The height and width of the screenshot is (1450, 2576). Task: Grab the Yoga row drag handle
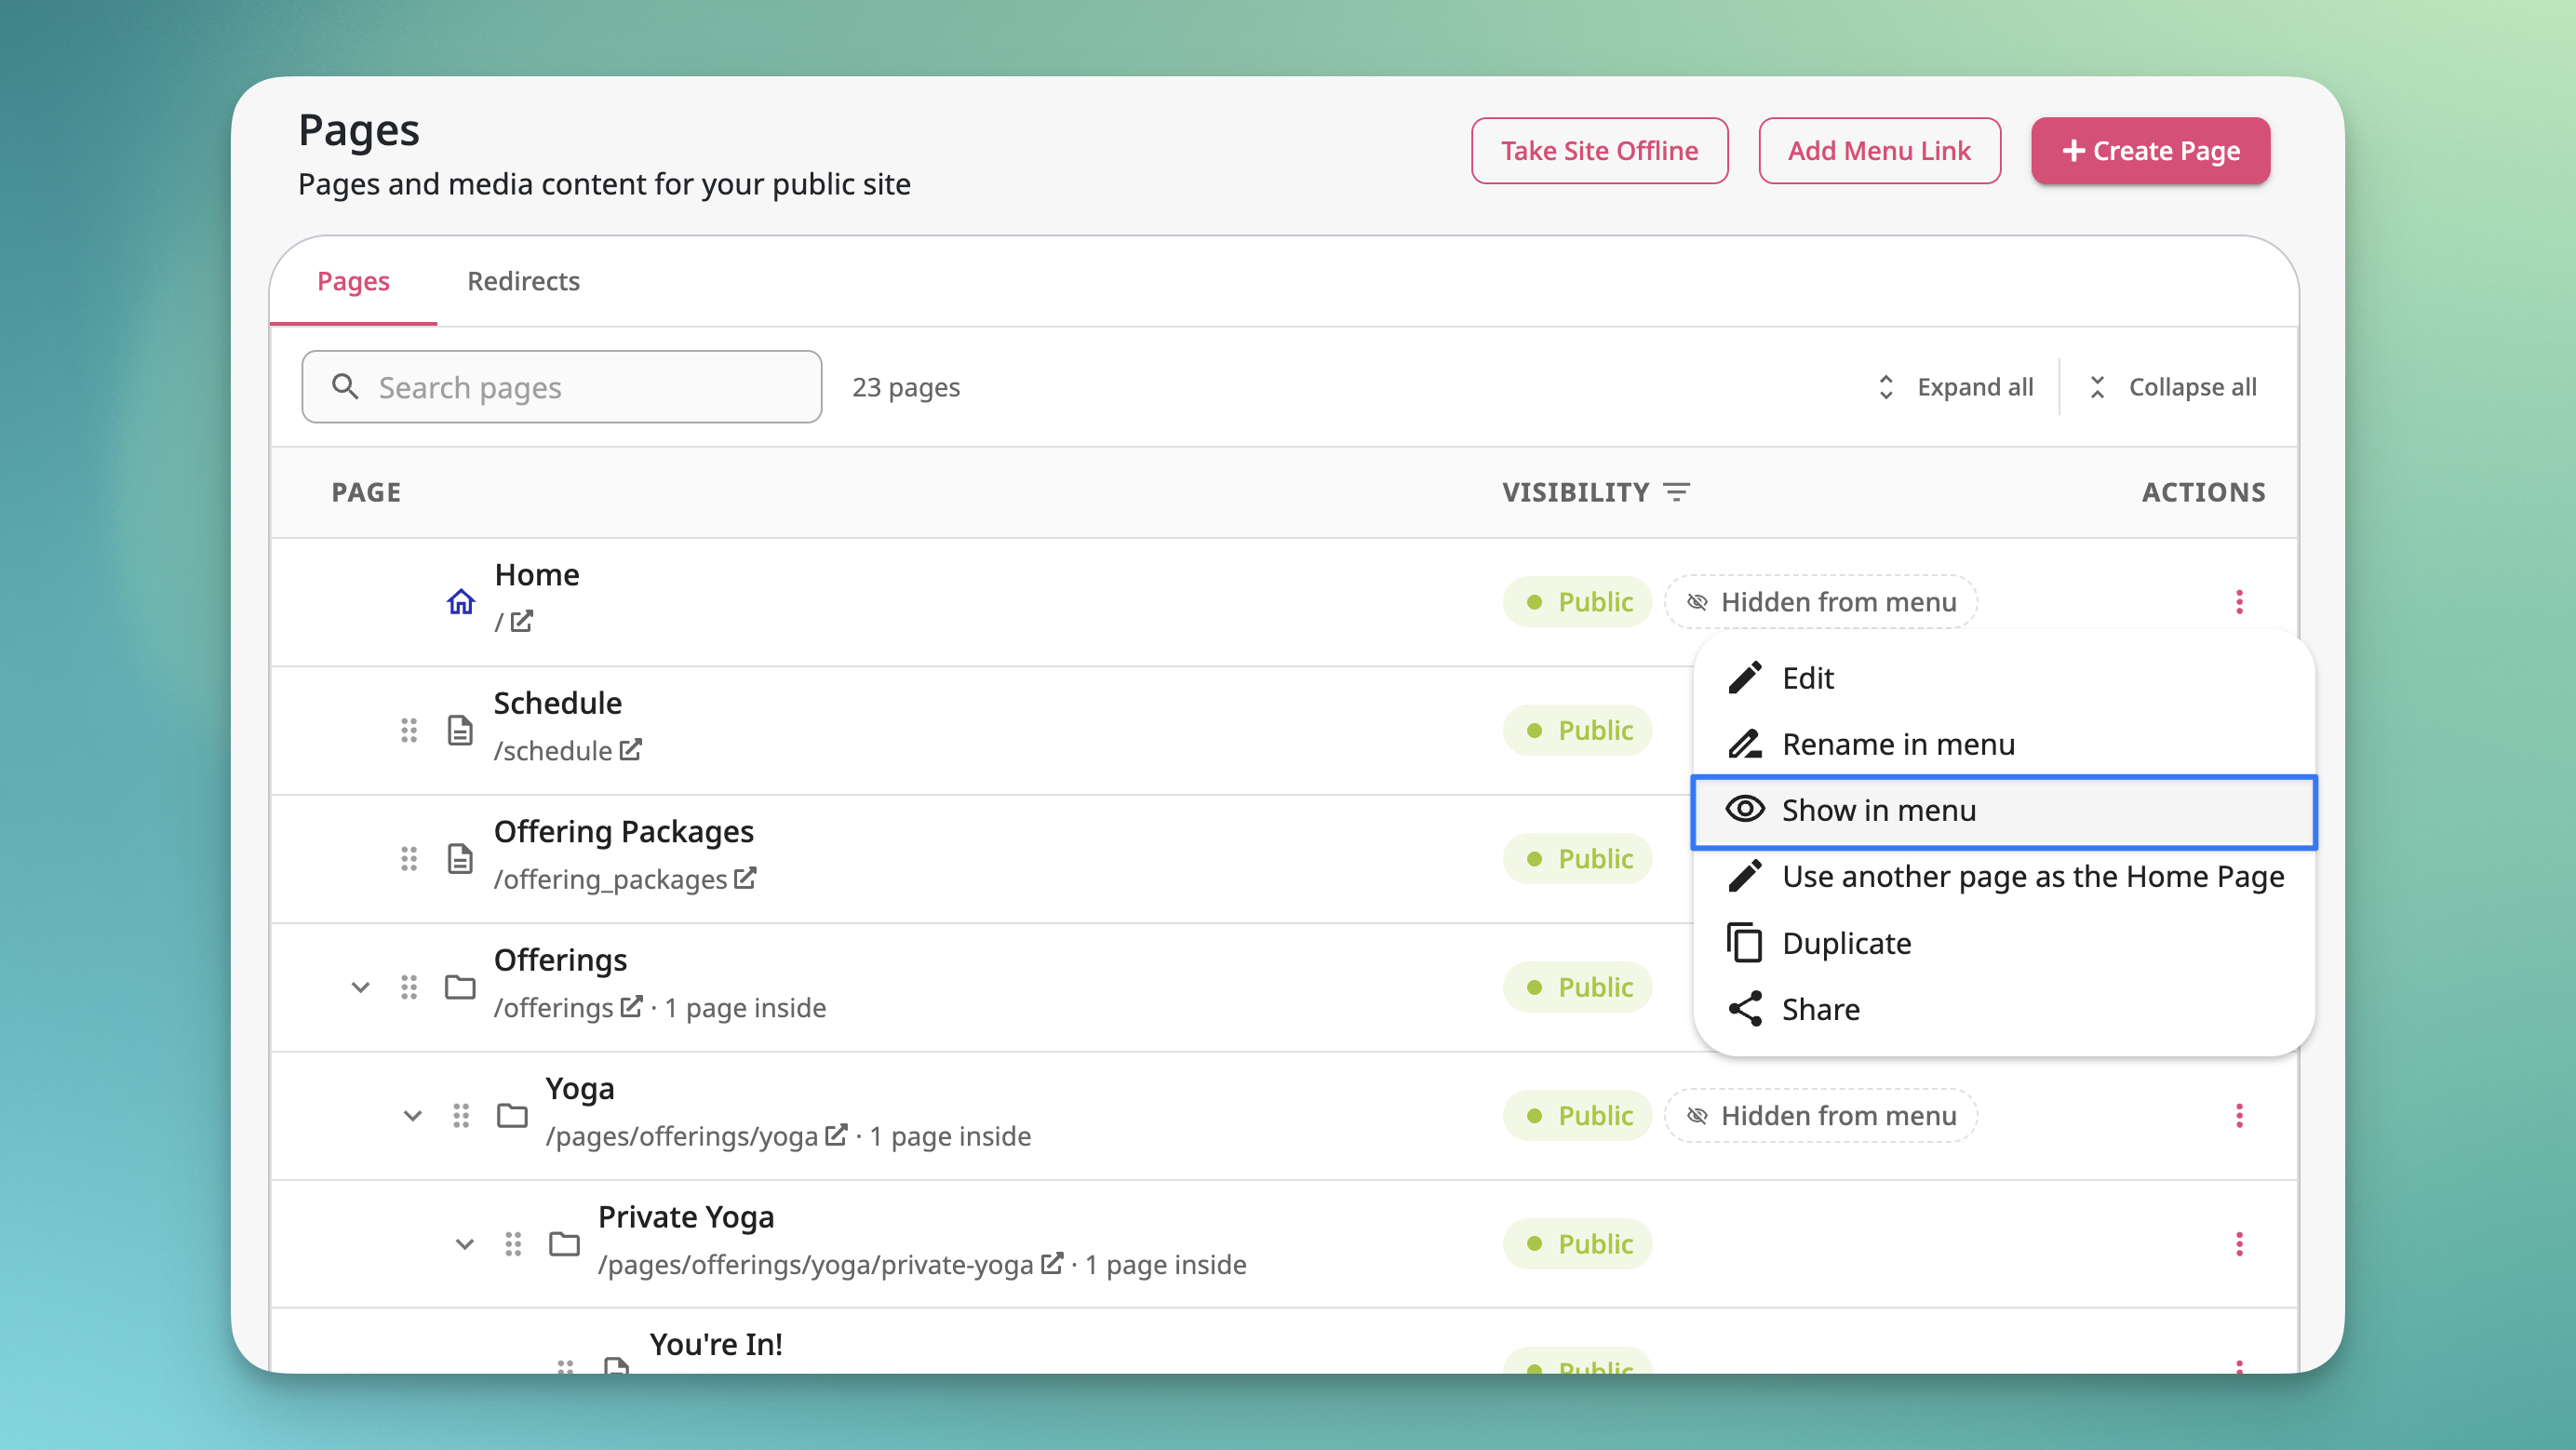[x=461, y=1115]
